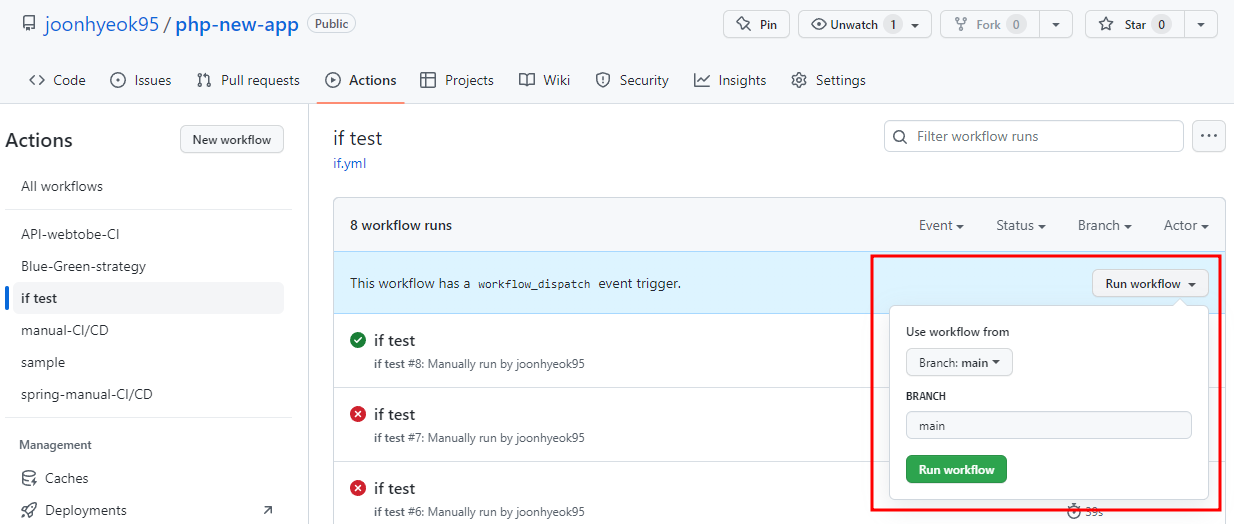Click the Deployments external arrow icon
Image resolution: width=1234 pixels, height=524 pixels.
coord(267,510)
